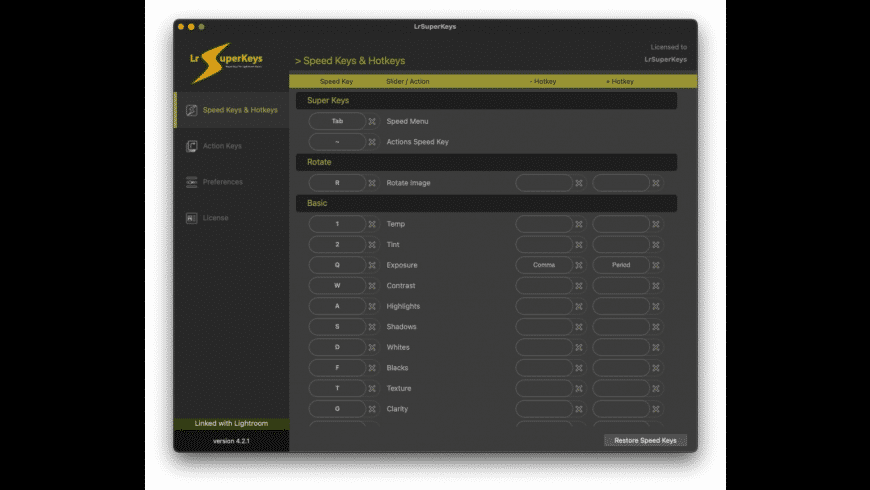Click Restore Speed Keys button
Viewport: 870px width, 490px height.
[x=645, y=440]
